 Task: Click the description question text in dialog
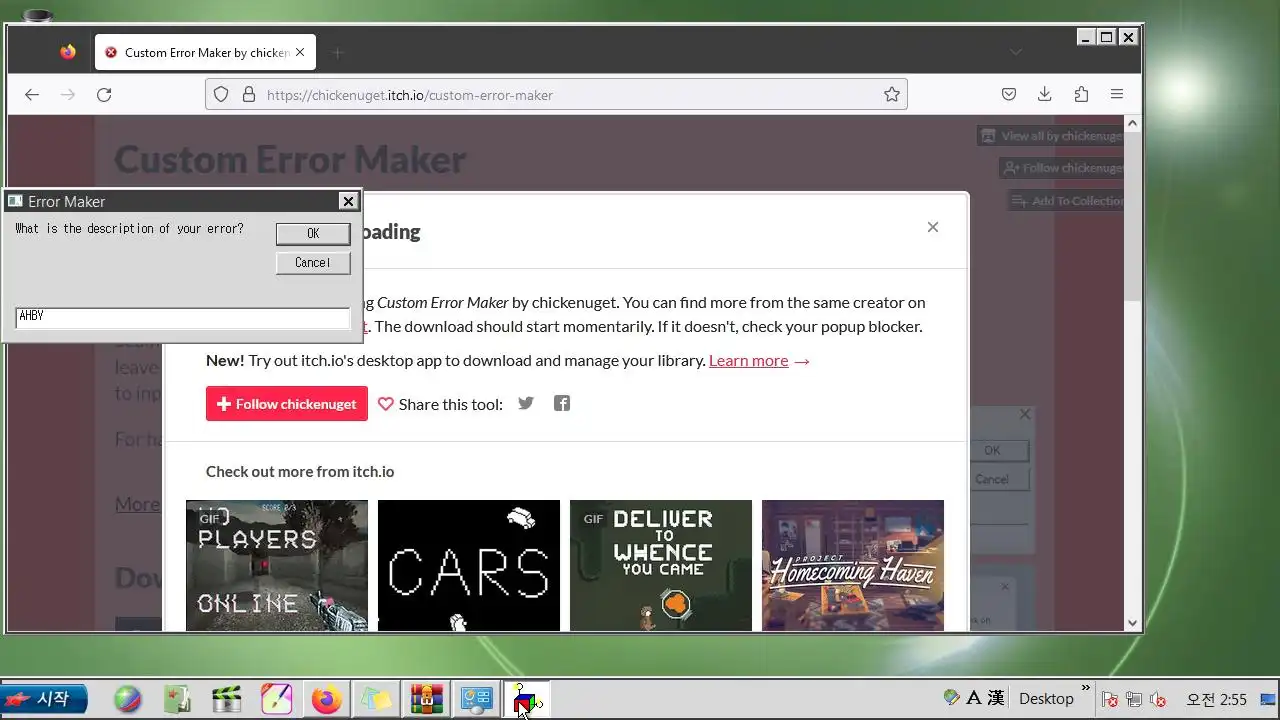[x=129, y=229]
